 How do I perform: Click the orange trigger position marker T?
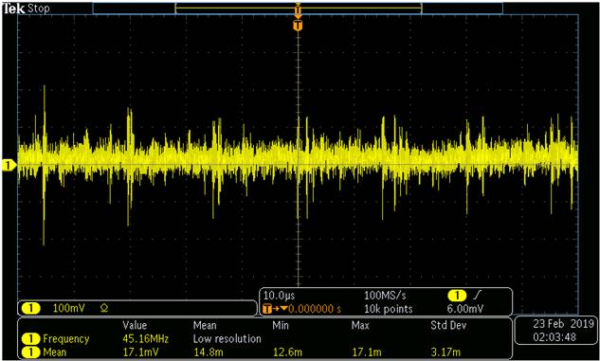[x=298, y=26]
